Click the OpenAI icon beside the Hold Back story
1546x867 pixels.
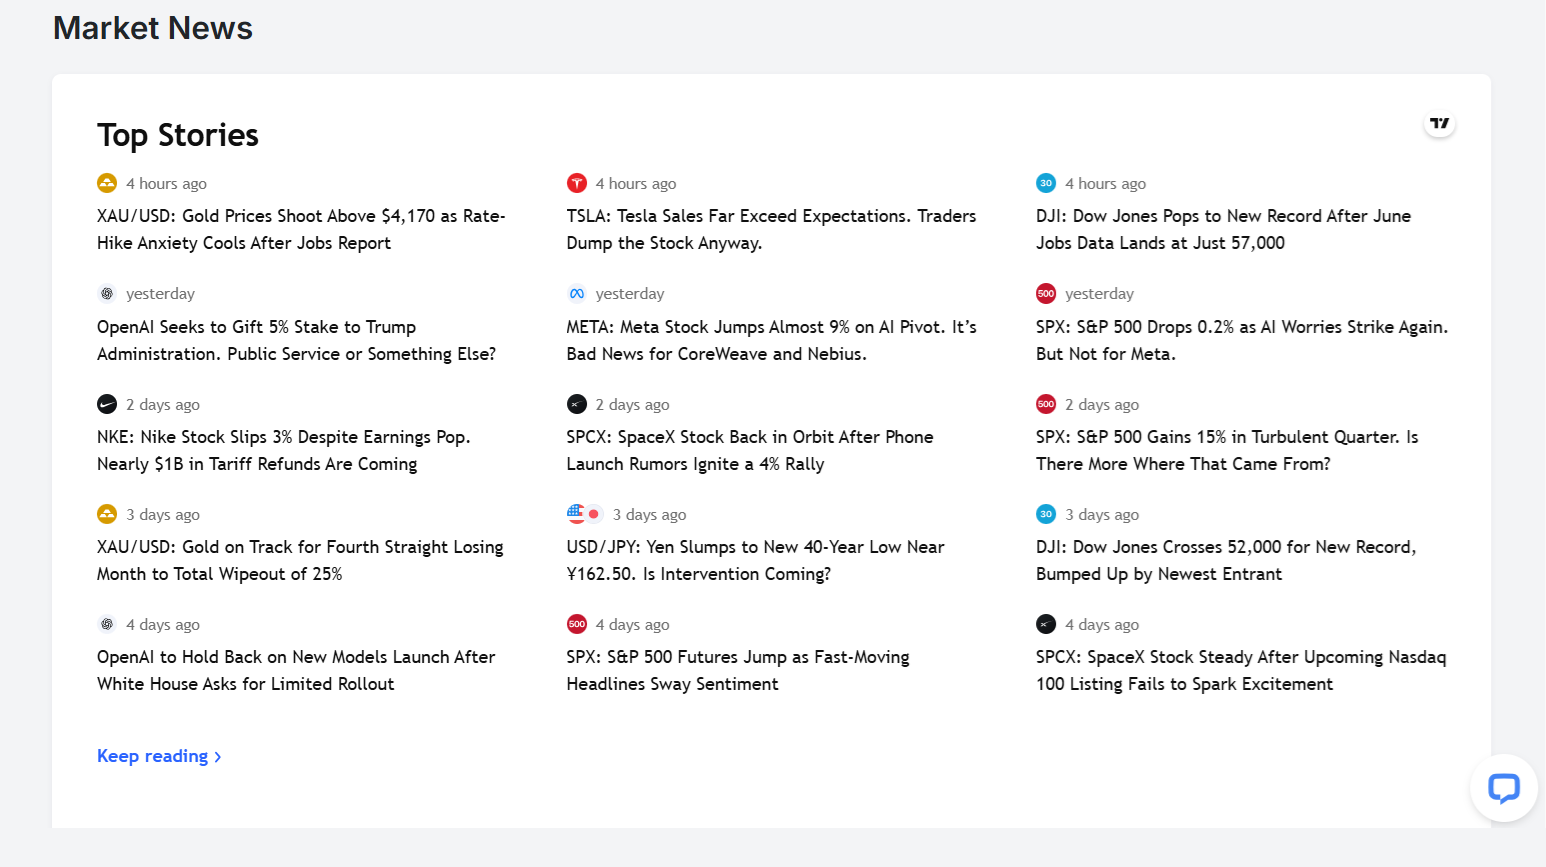pos(107,624)
